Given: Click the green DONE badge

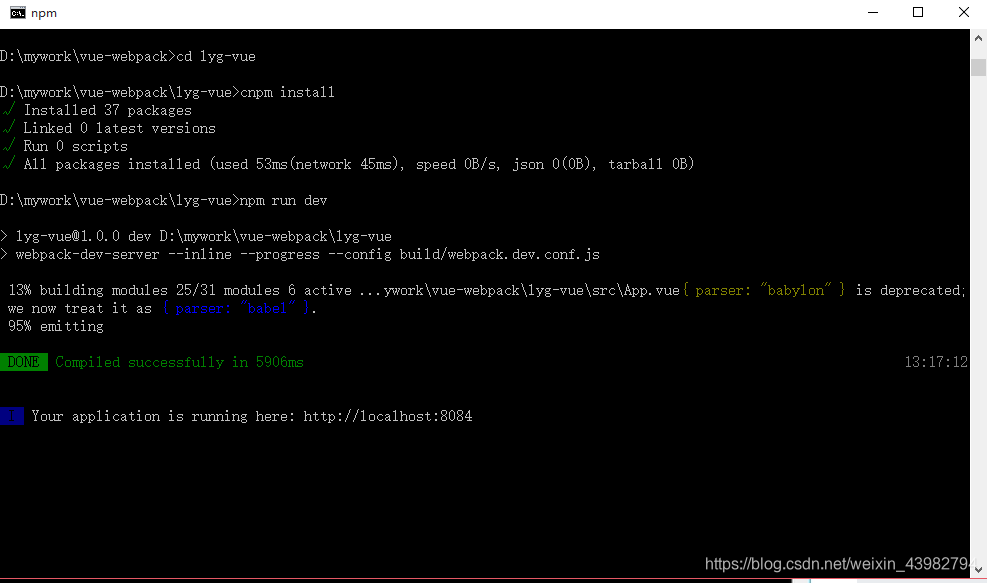Looking at the screenshot, I should click(24, 362).
